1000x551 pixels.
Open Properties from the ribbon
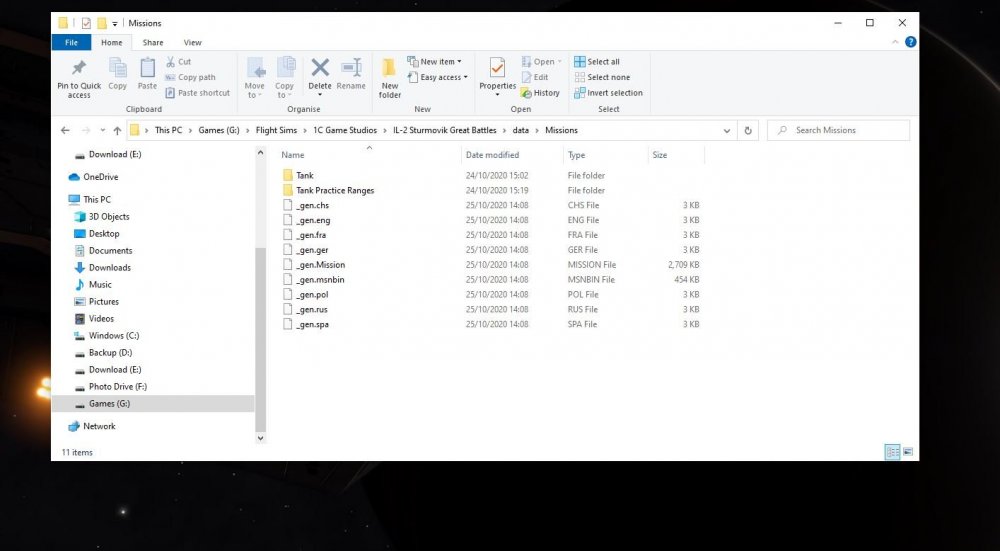(497, 69)
